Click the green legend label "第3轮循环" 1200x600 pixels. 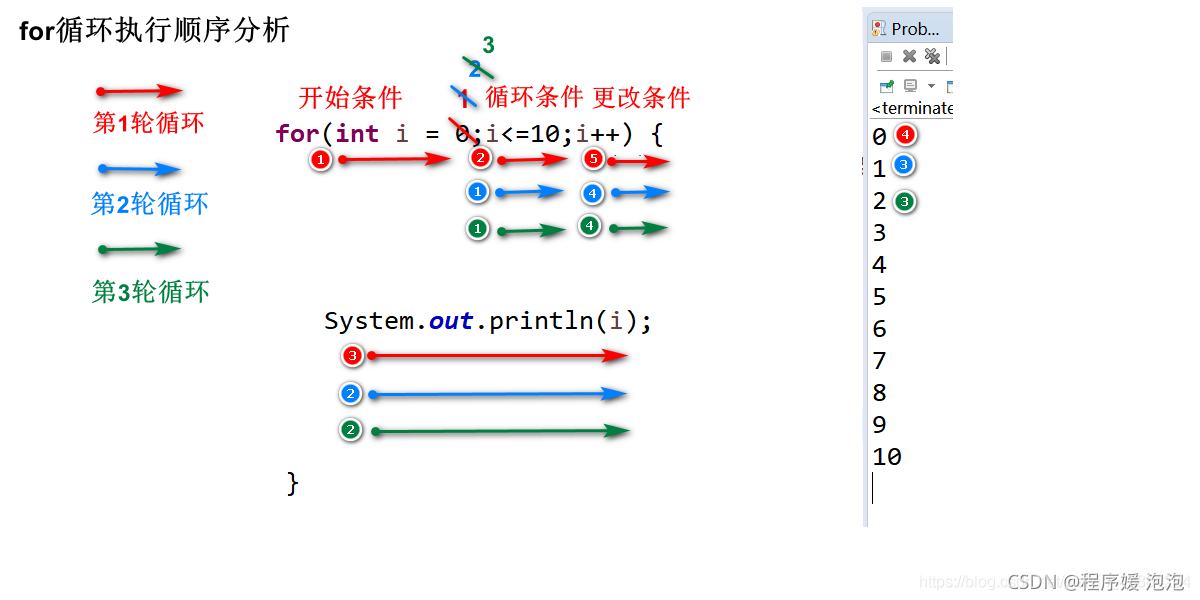tap(151, 292)
